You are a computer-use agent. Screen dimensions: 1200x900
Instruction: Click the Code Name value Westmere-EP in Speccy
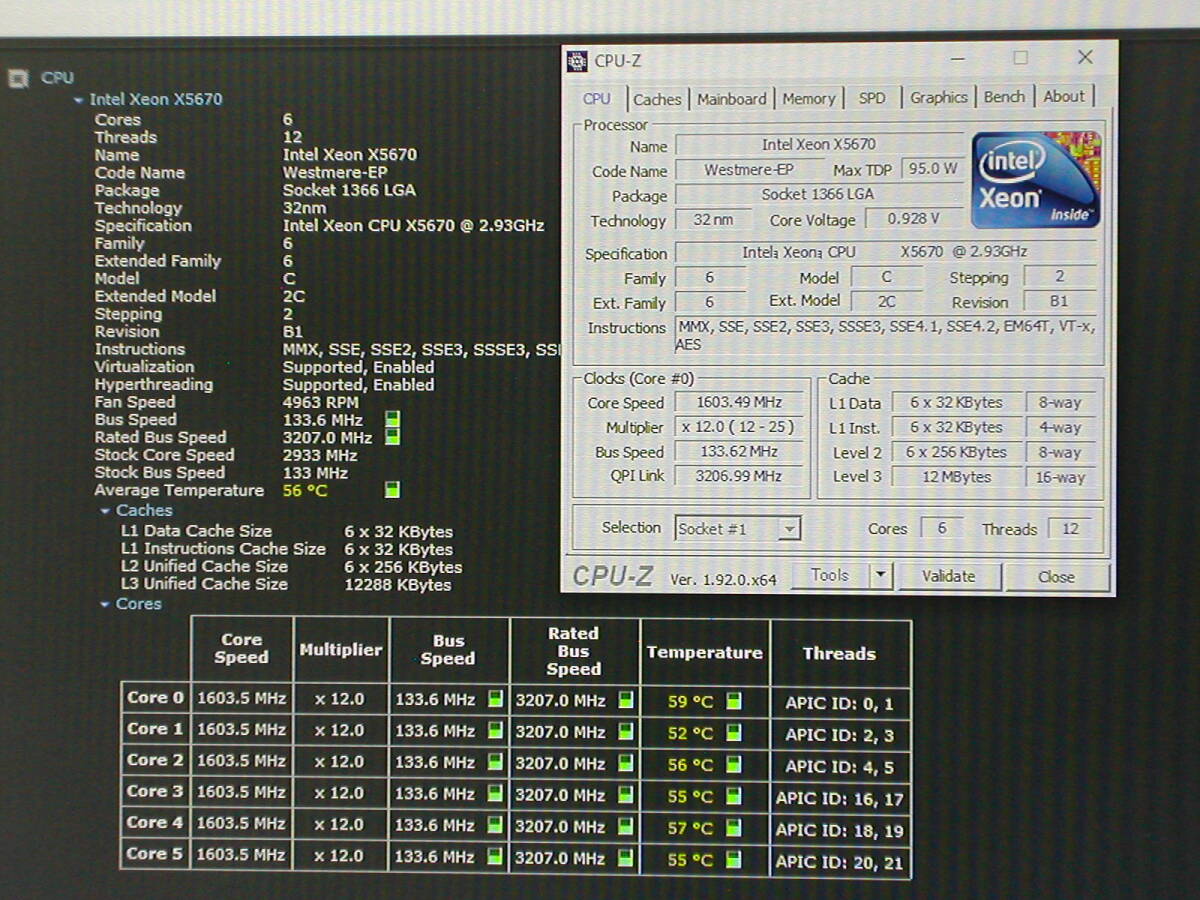(x=335, y=172)
